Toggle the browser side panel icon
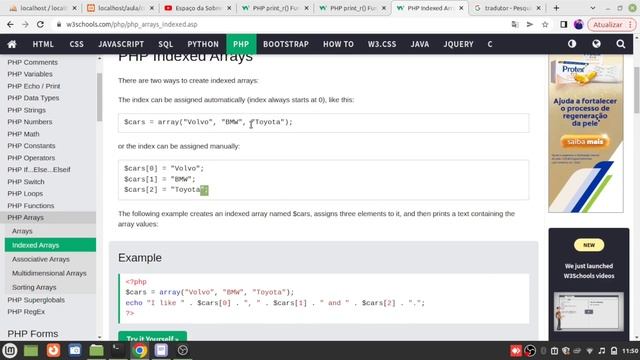This screenshot has height=360, width=640. [x=564, y=24]
